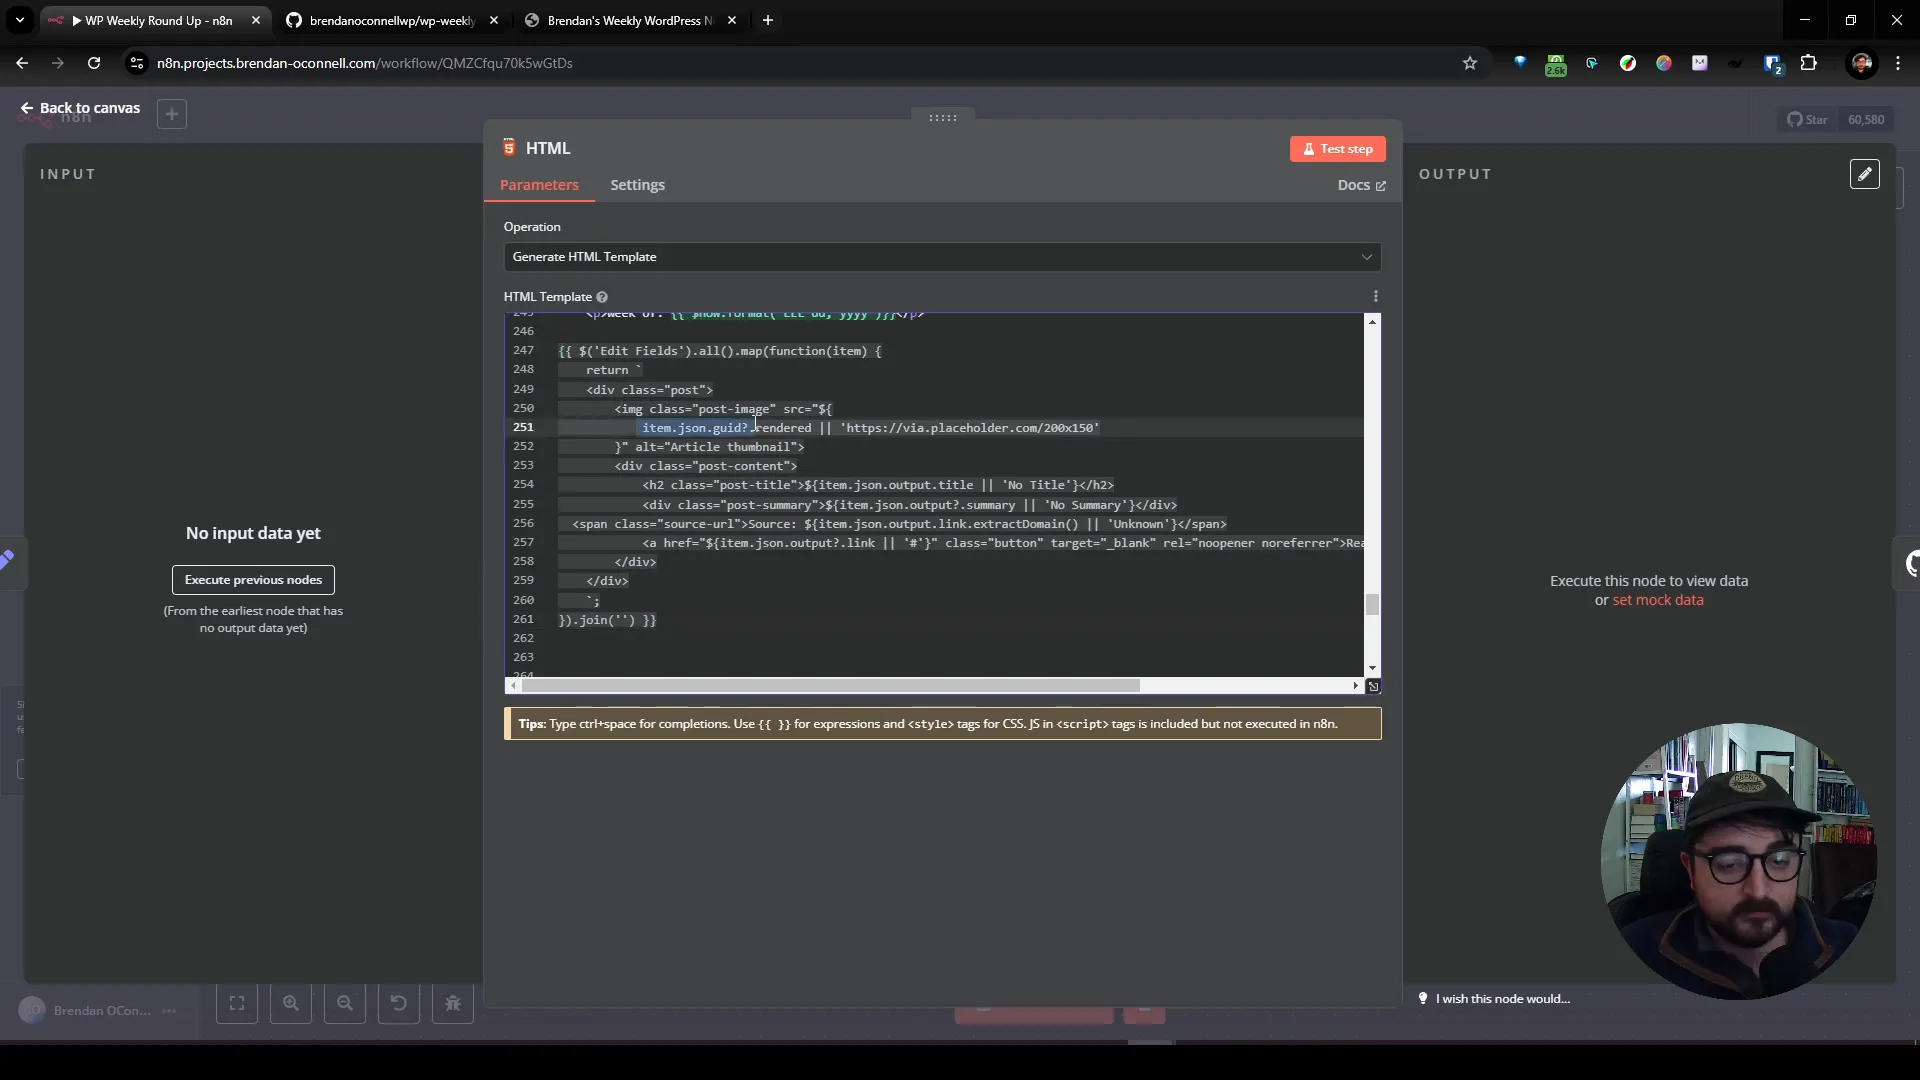Switch to the Settings tab
Image resolution: width=1920 pixels, height=1080 pixels.
pyautogui.click(x=637, y=185)
